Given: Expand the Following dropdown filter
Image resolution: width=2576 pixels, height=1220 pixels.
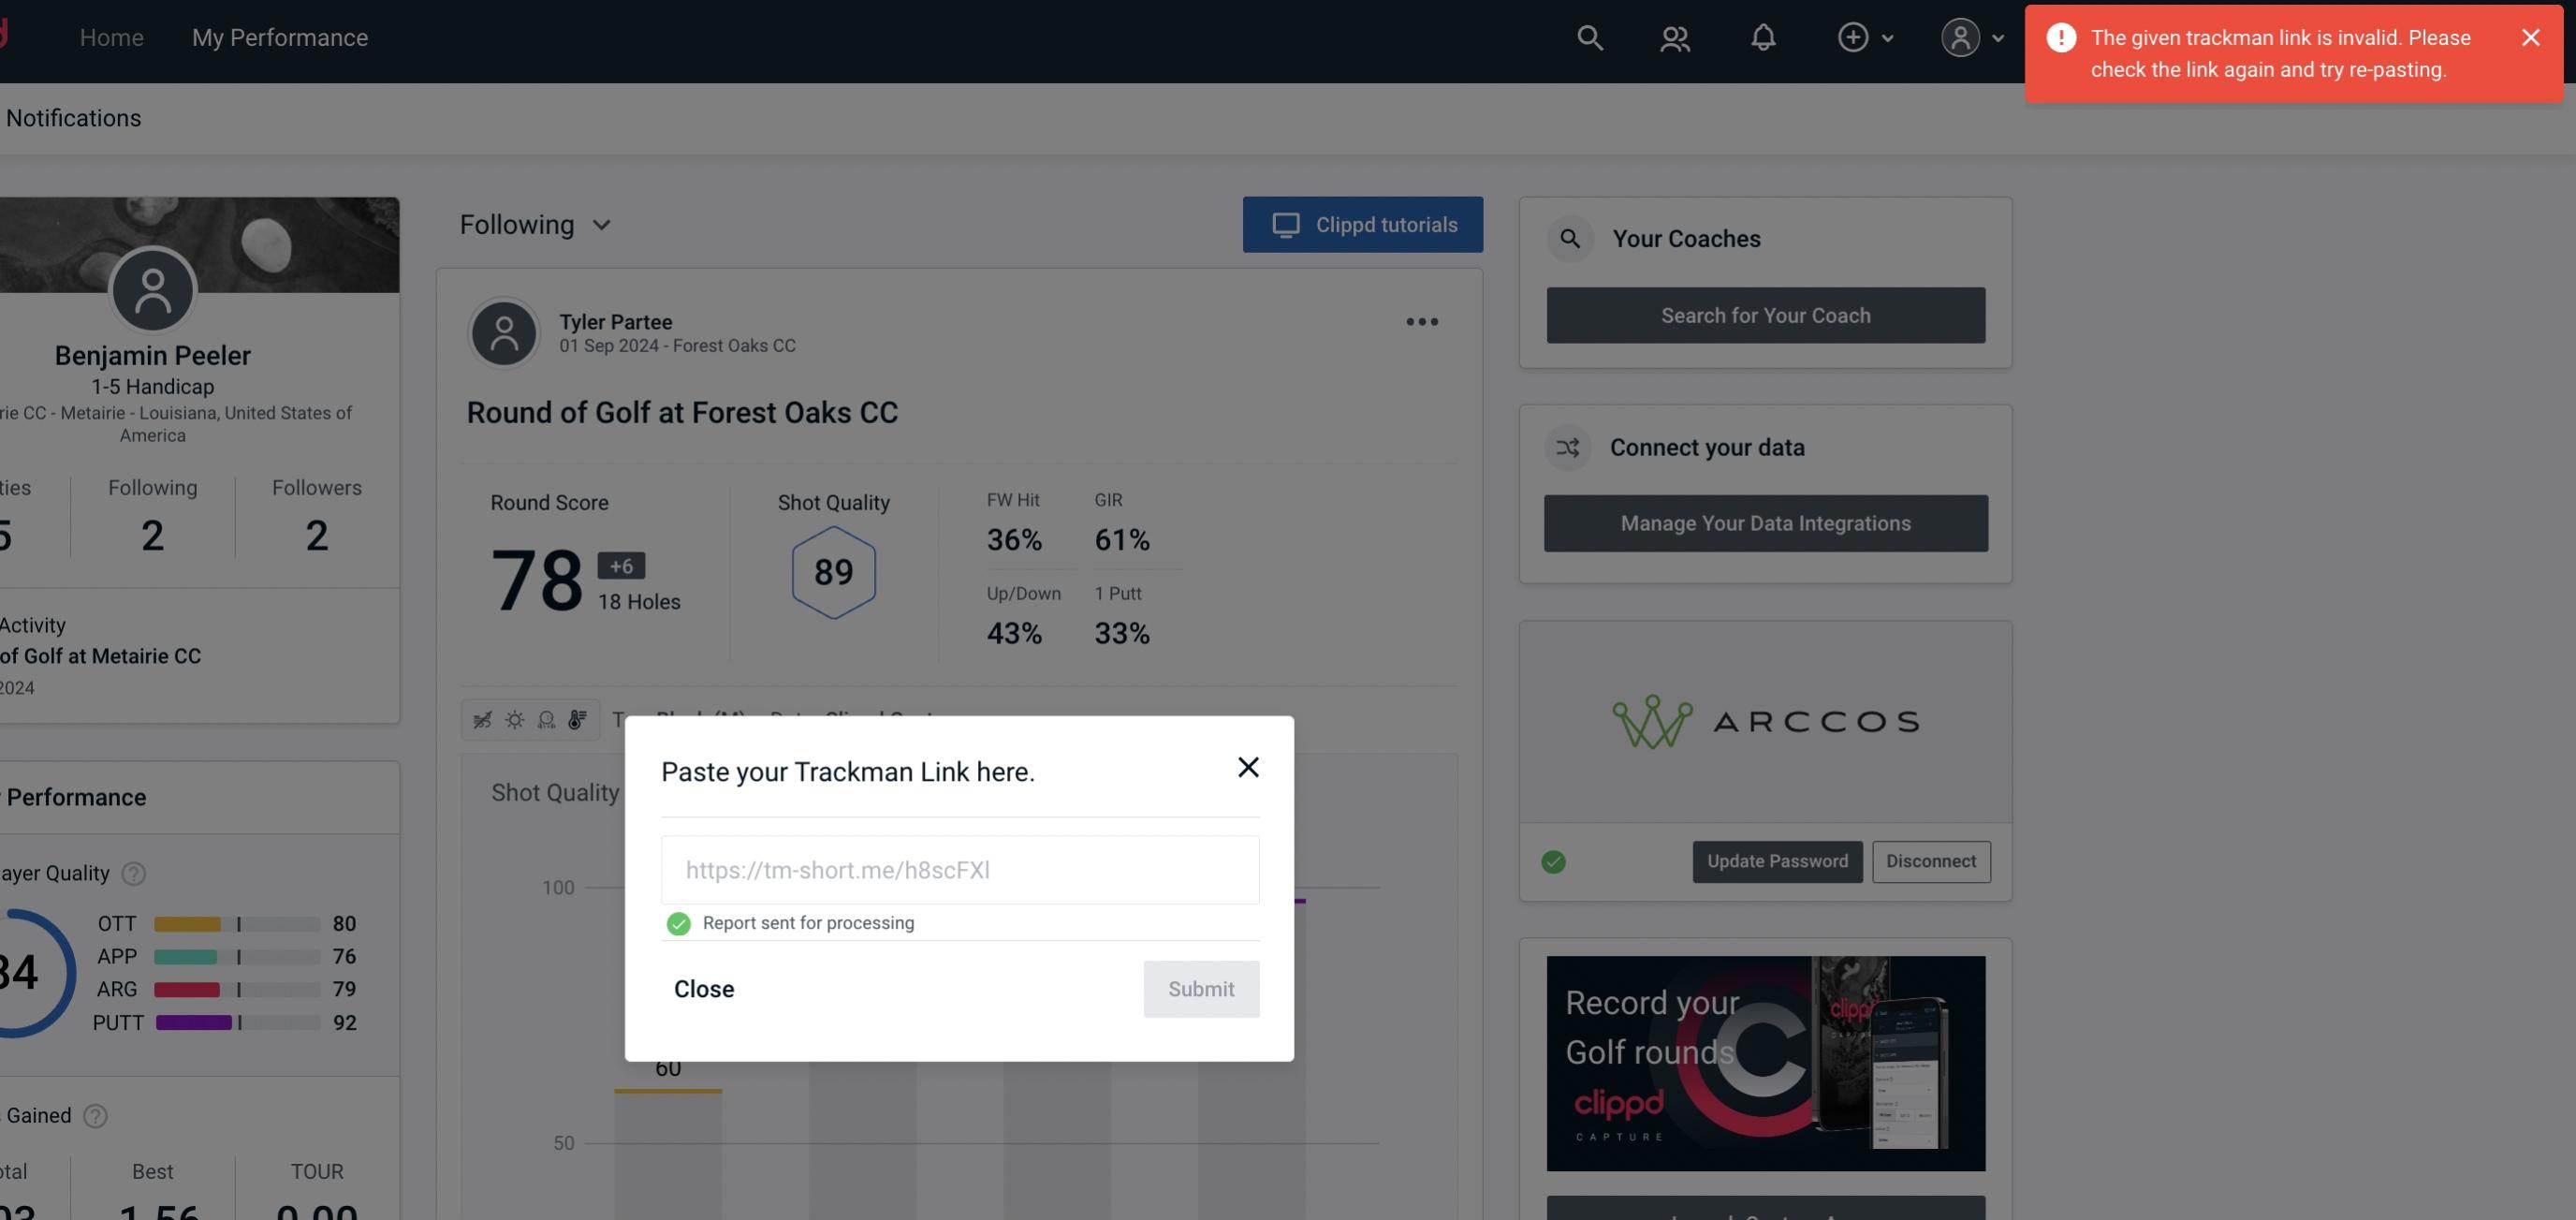Looking at the screenshot, I should coord(535,224).
